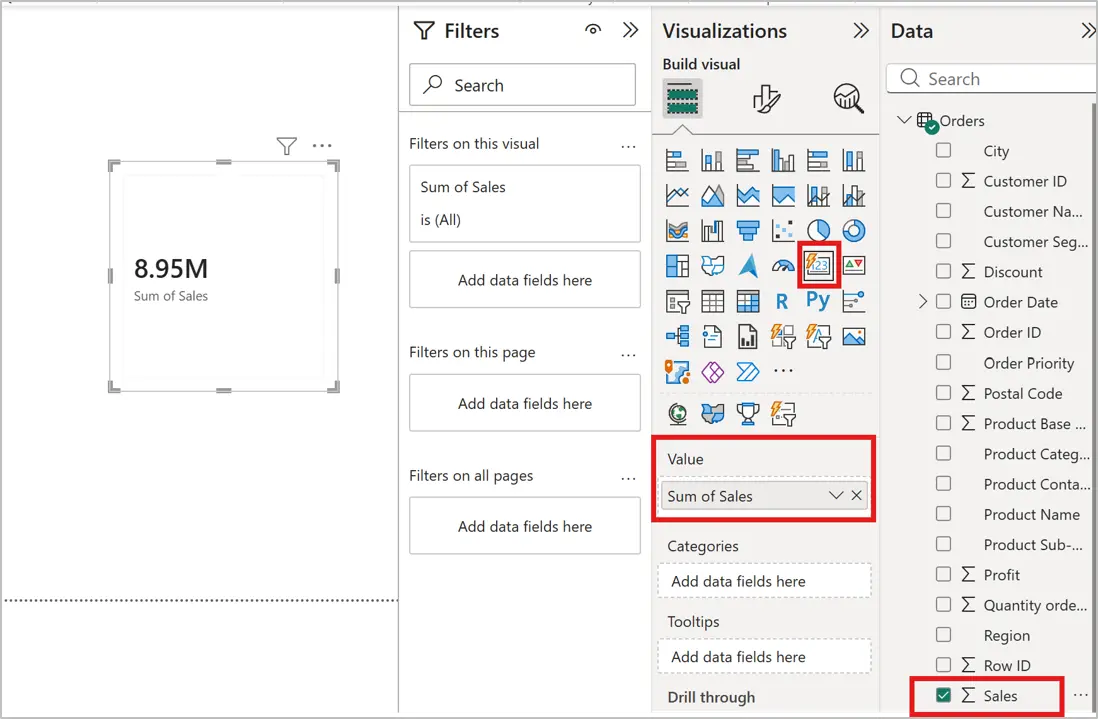Select the waterfall chart visual
This screenshot has width=1098, height=719.
point(712,230)
